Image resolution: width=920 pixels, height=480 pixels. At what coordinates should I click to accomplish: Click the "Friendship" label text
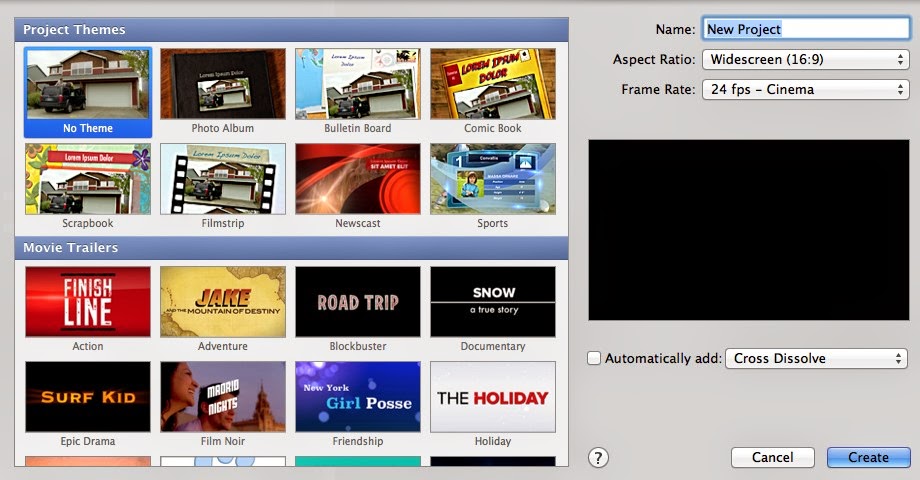pos(358,441)
